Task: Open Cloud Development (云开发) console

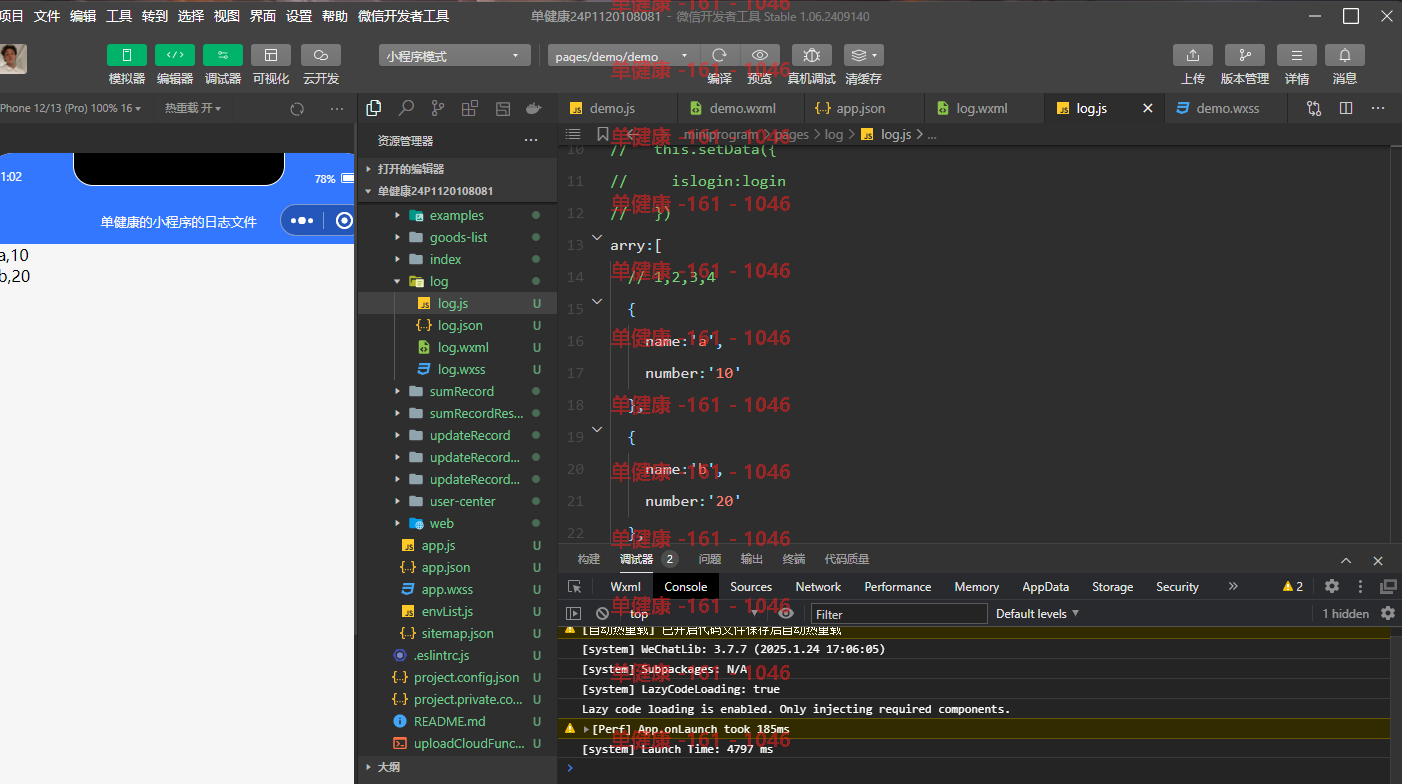Action: (x=321, y=56)
